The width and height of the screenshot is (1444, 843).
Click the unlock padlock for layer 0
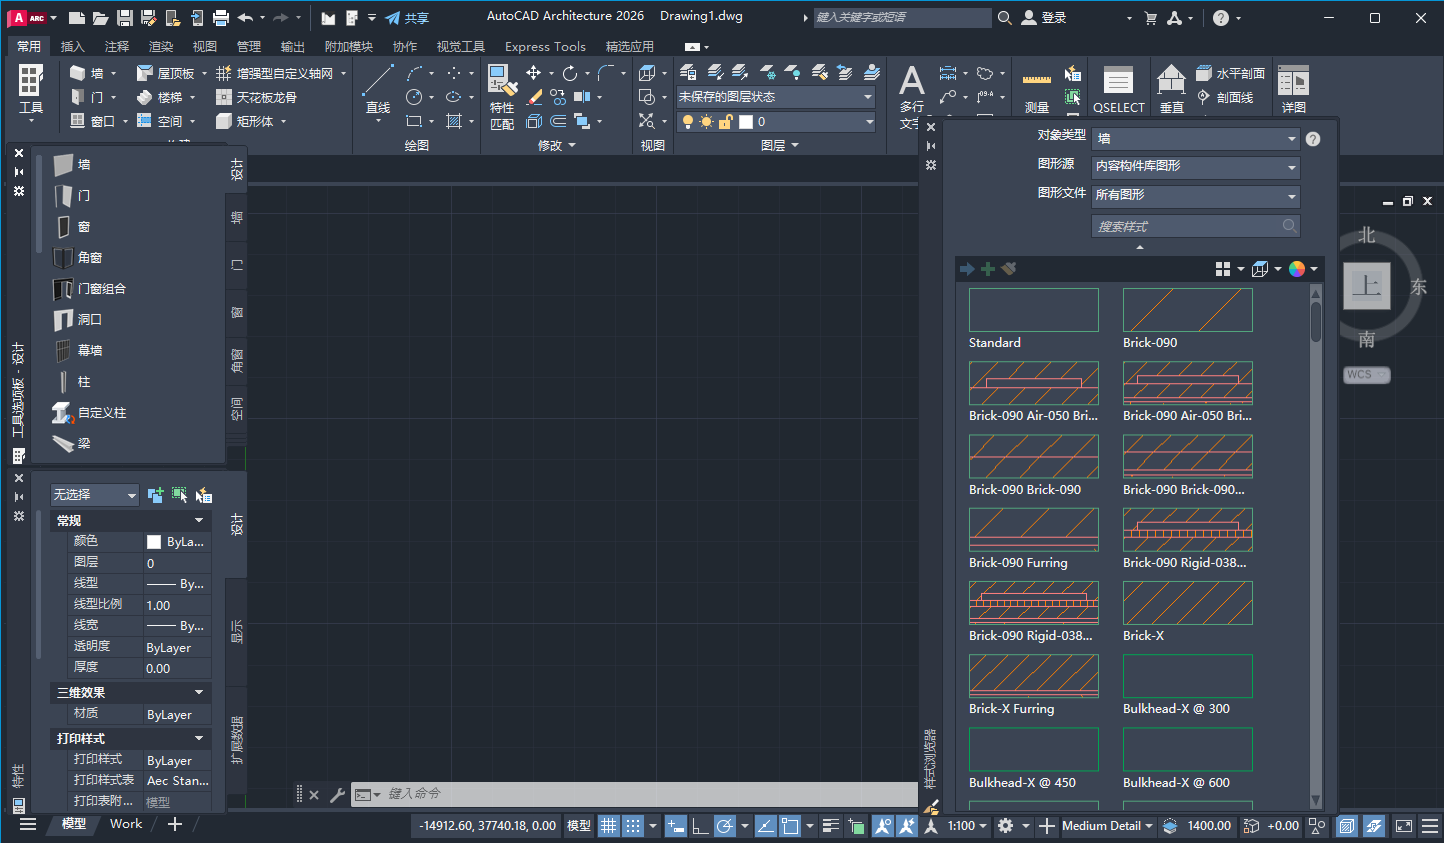coord(727,121)
